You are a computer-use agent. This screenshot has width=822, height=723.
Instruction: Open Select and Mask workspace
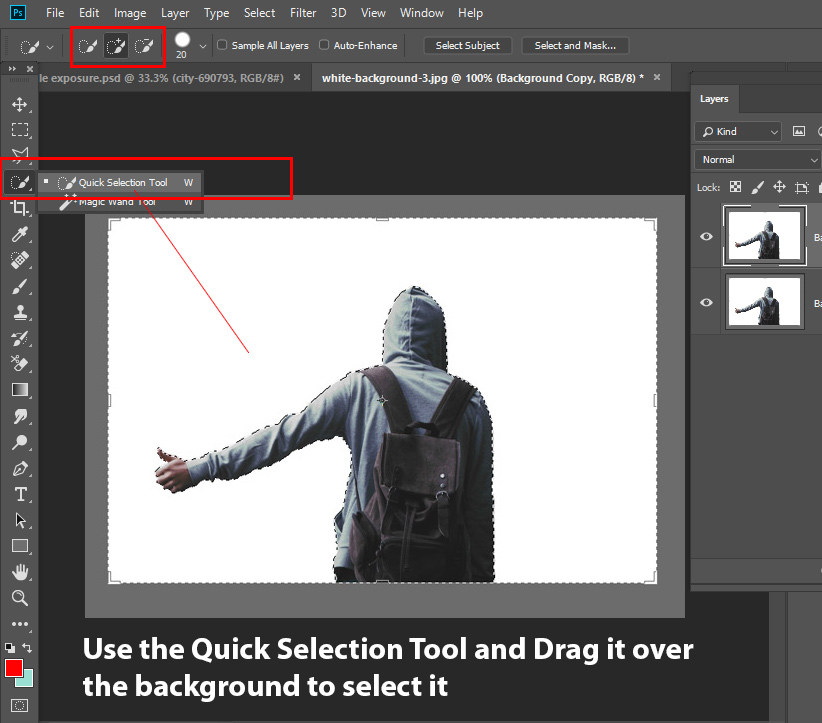tap(575, 45)
